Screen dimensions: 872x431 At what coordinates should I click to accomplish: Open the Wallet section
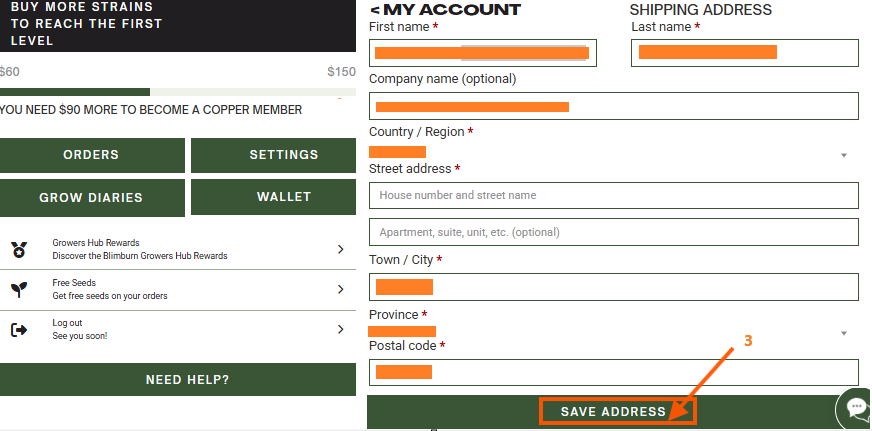(274, 197)
